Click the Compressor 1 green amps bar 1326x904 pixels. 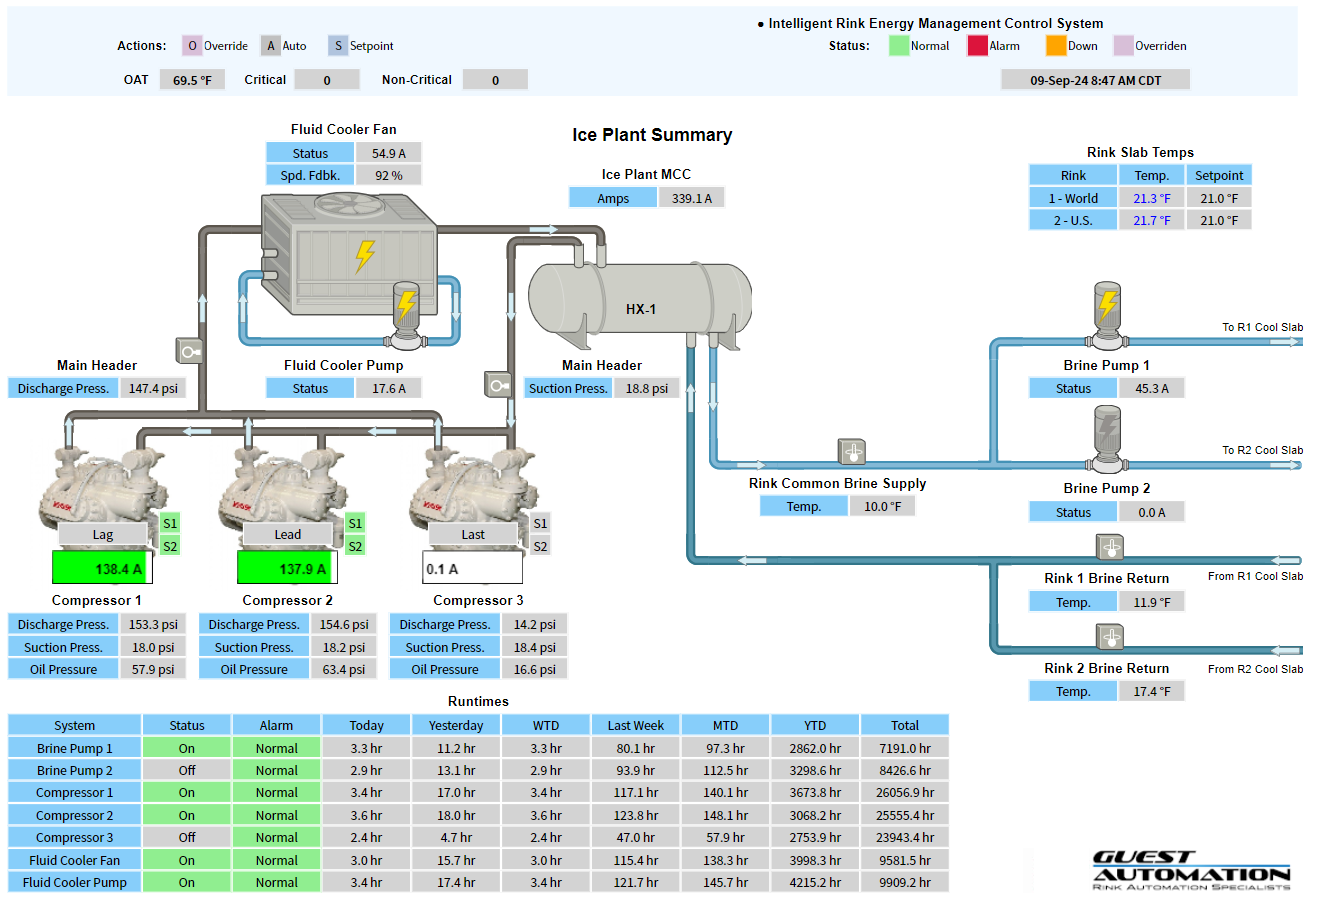98,568
